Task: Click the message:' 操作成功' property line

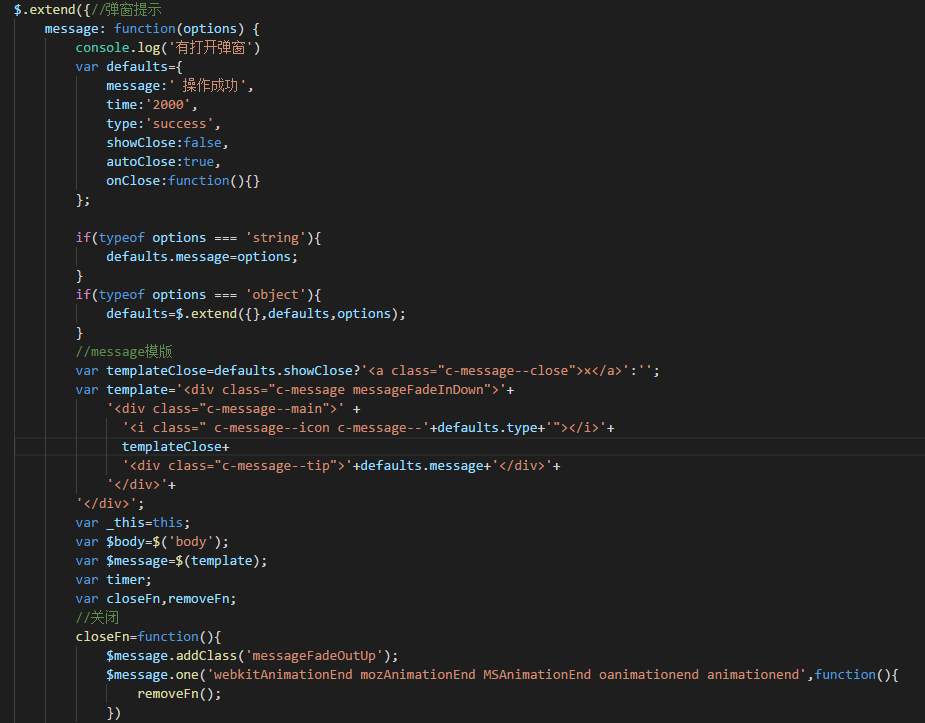Action: (x=179, y=86)
